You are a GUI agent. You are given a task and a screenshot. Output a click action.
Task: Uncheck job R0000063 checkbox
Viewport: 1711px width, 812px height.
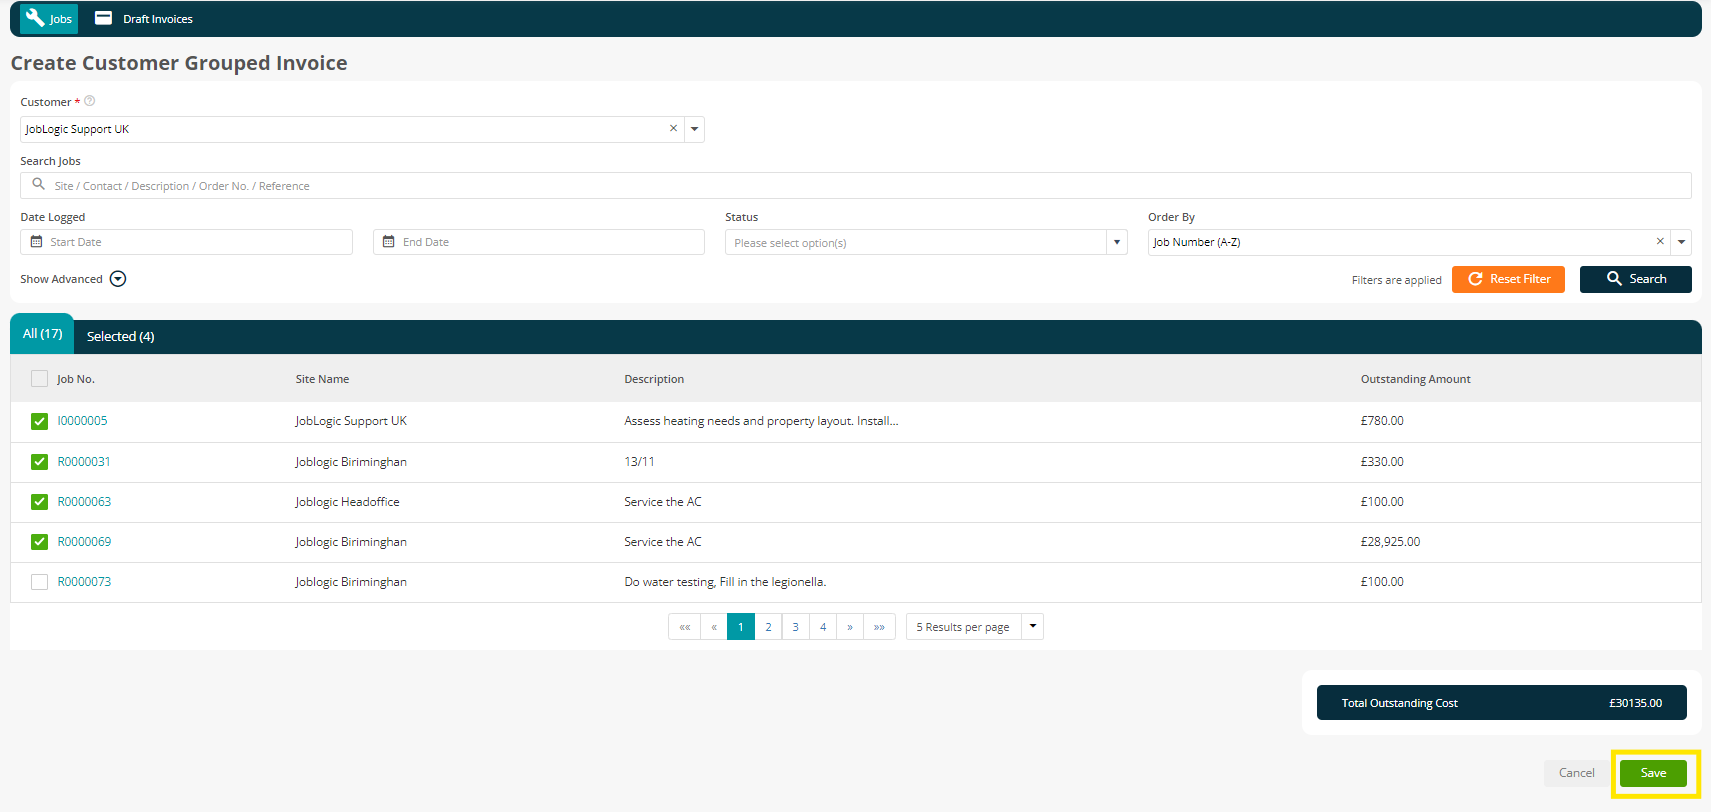click(x=39, y=502)
